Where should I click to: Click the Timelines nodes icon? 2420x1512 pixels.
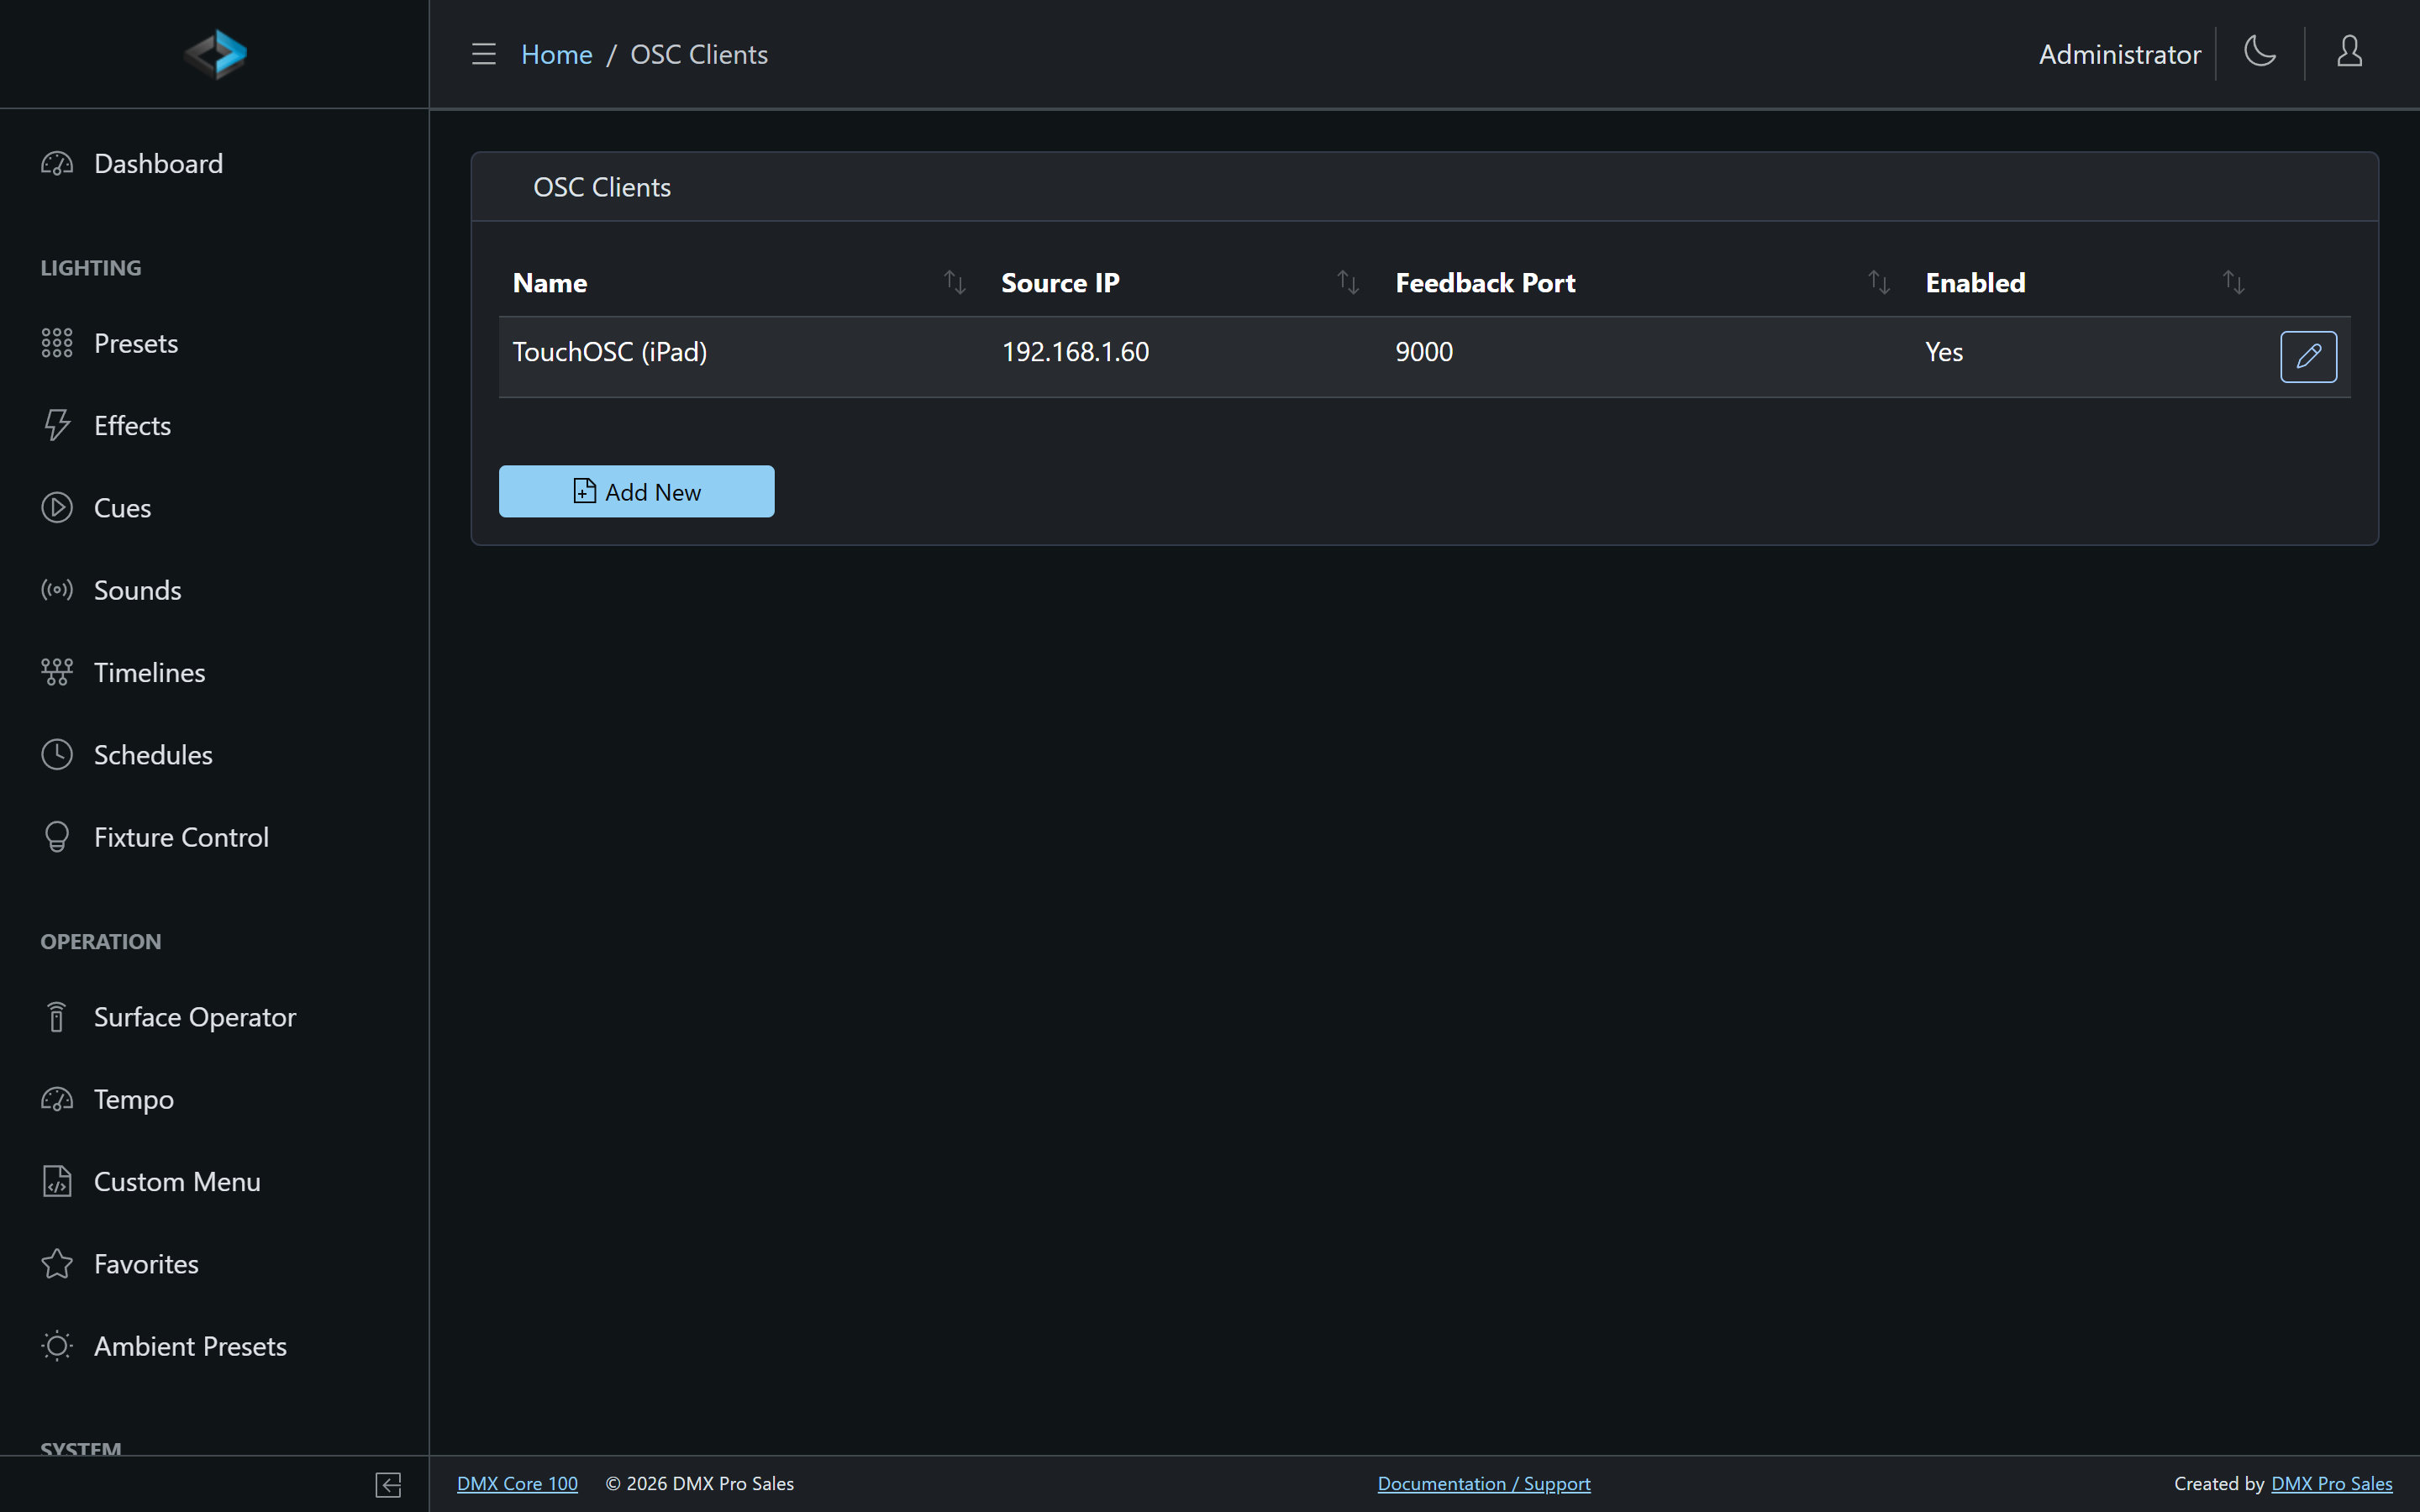point(57,672)
